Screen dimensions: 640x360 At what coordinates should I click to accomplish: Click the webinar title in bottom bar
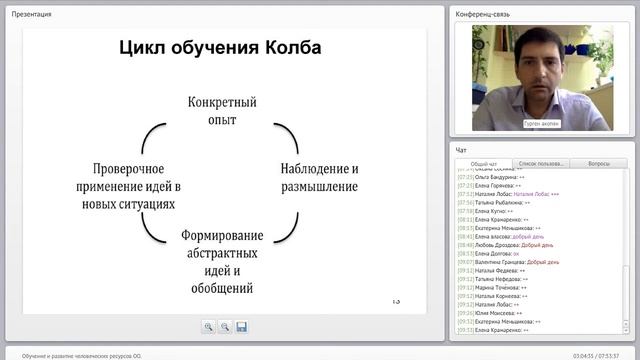click(x=82, y=356)
